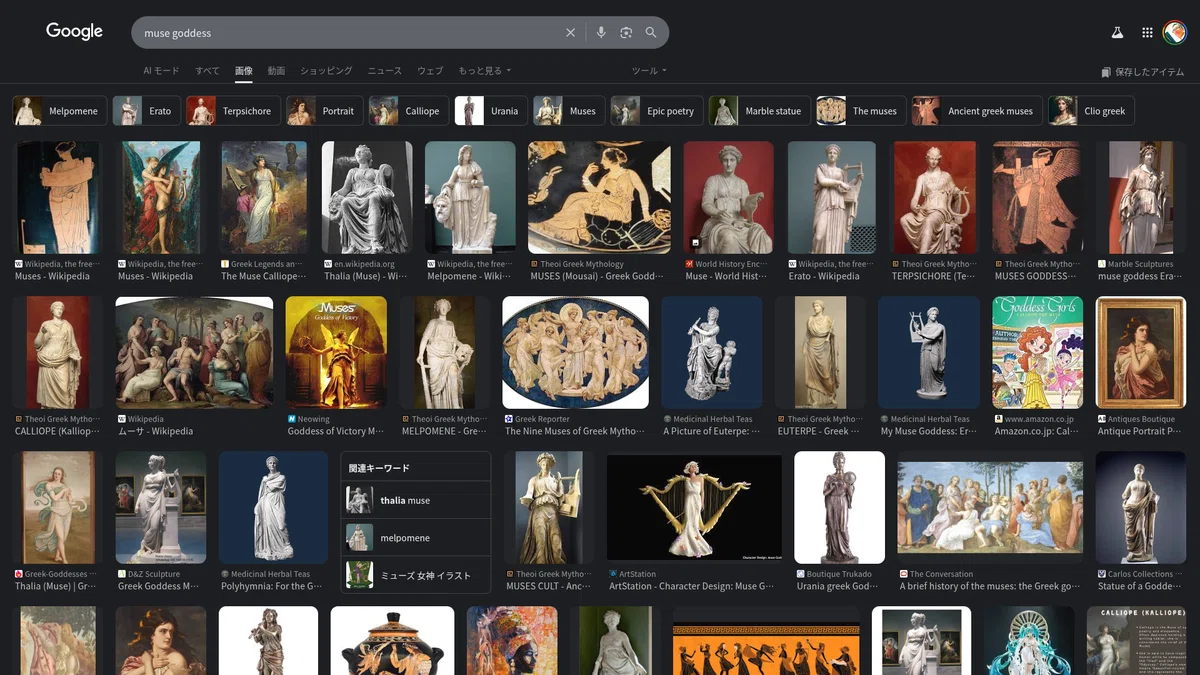
Task: Open the ArtStation harp character thumbnail
Action: (x=694, y=507)
